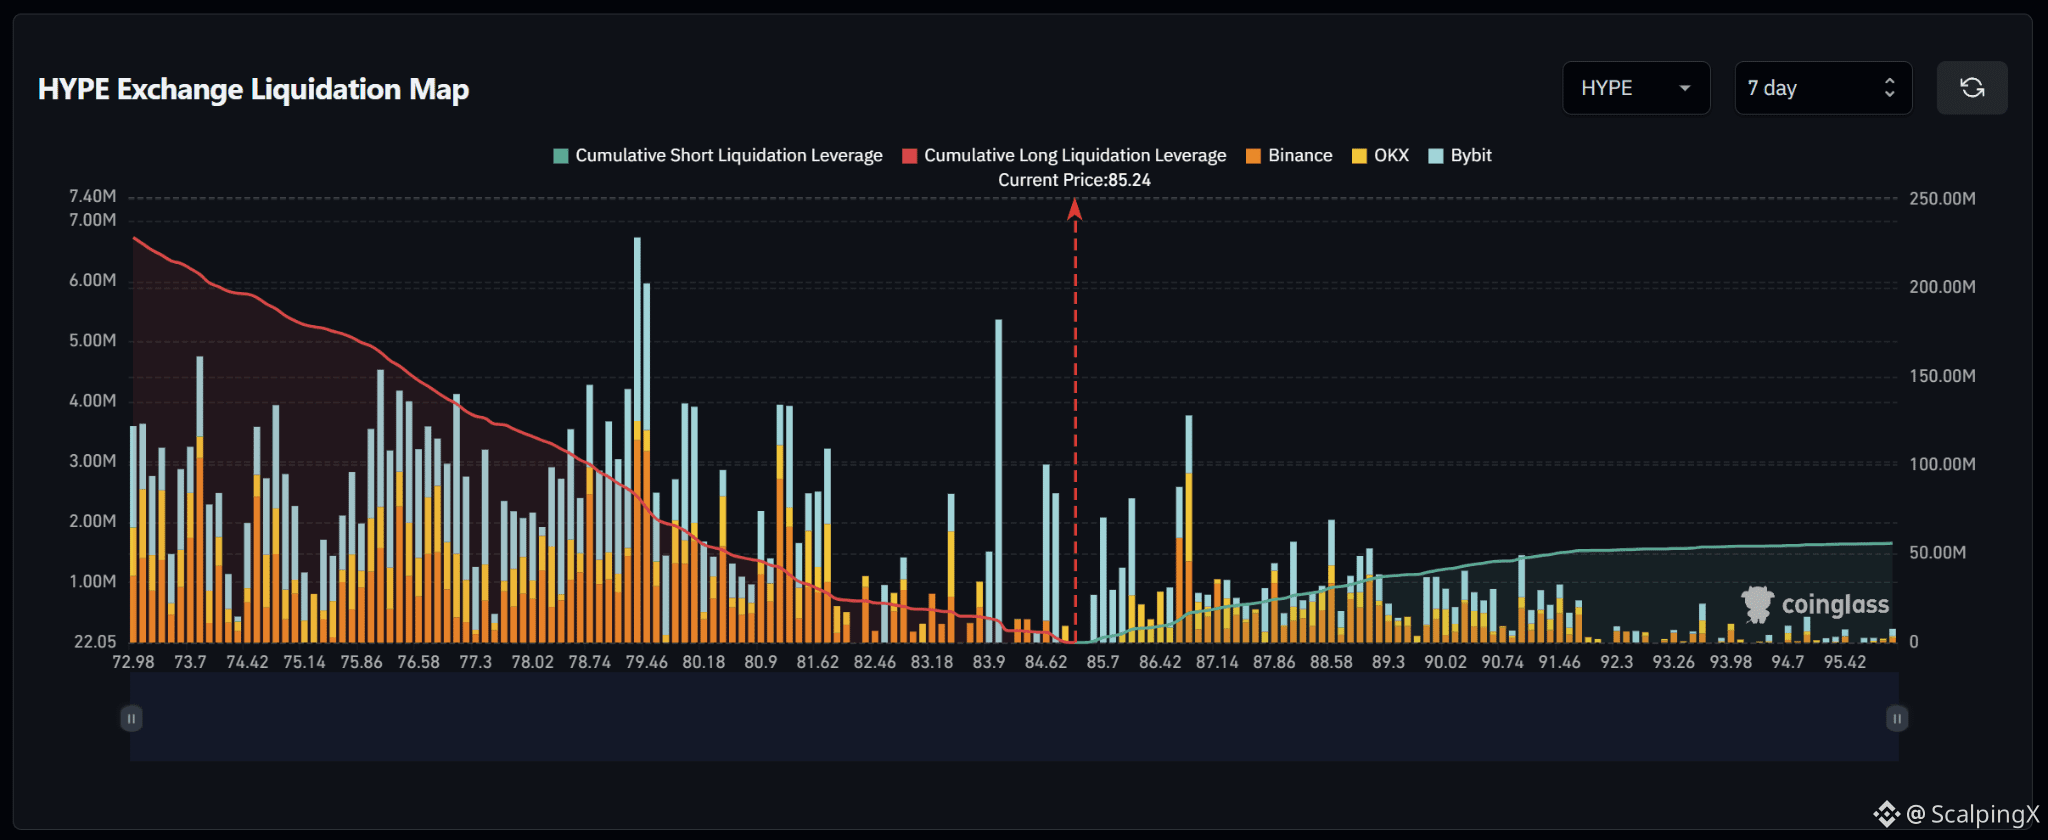Click the 77.3 price axis label

click(475, 662)
